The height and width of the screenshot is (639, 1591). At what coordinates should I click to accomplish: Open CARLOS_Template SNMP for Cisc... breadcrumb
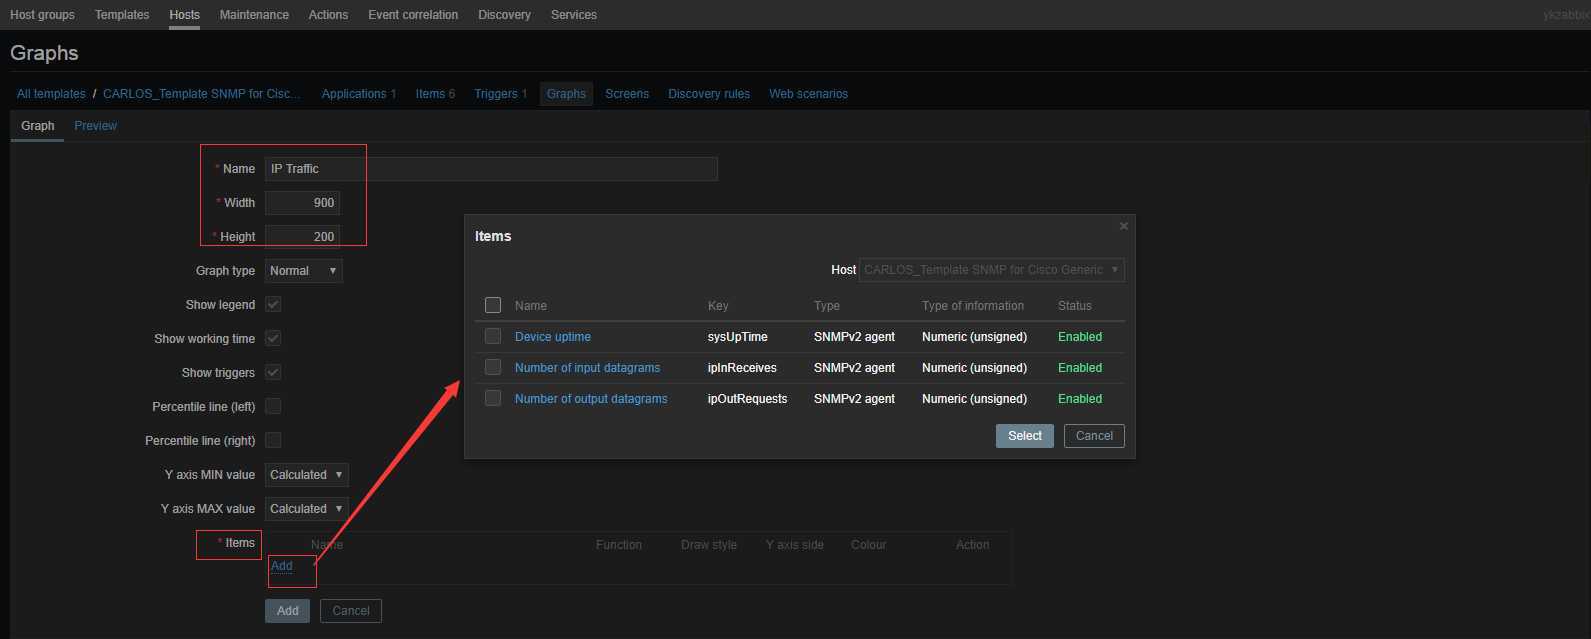point(202,93)
